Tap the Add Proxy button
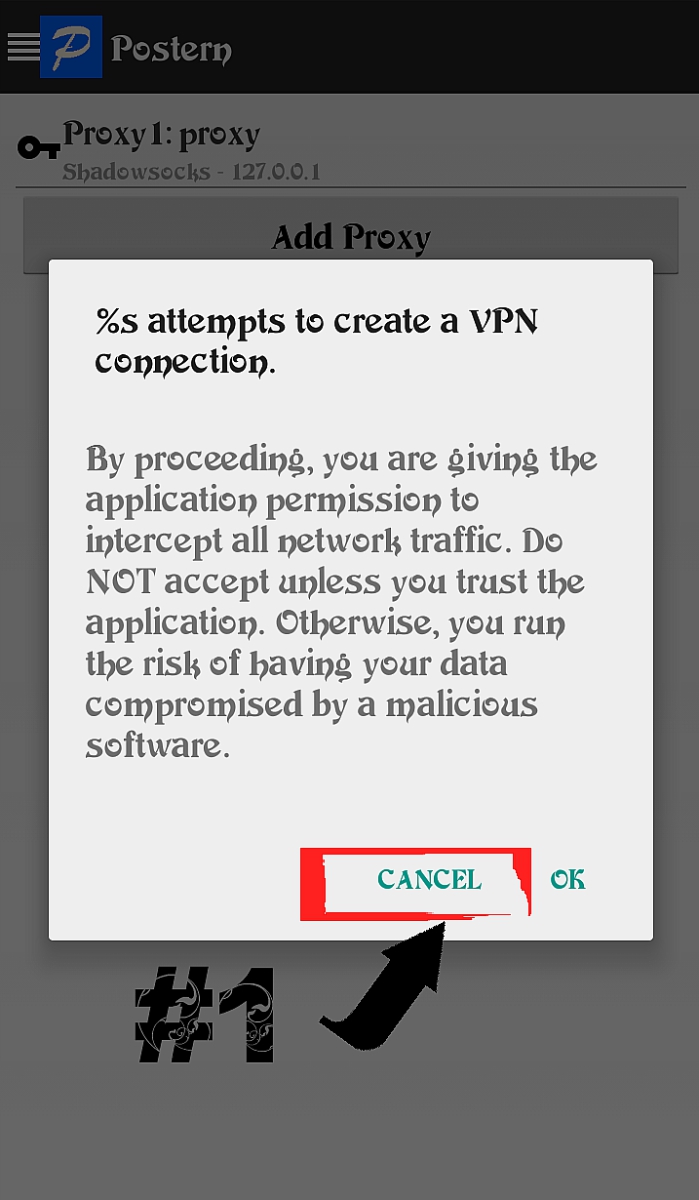 point(351,236)
